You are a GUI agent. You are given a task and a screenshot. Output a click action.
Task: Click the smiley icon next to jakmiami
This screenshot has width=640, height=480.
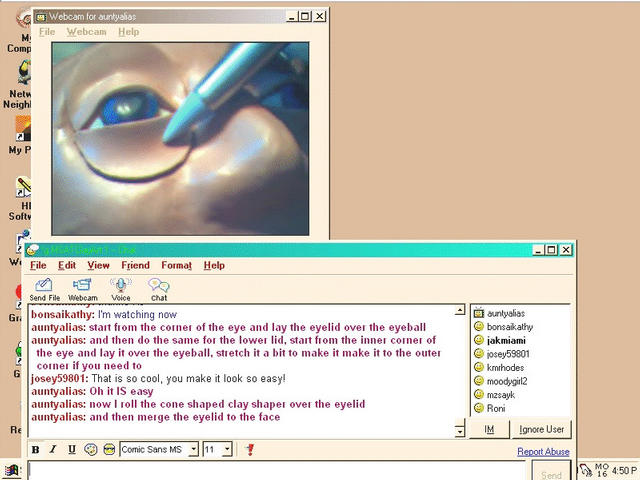pyautogui.click(x=479, y=340)
